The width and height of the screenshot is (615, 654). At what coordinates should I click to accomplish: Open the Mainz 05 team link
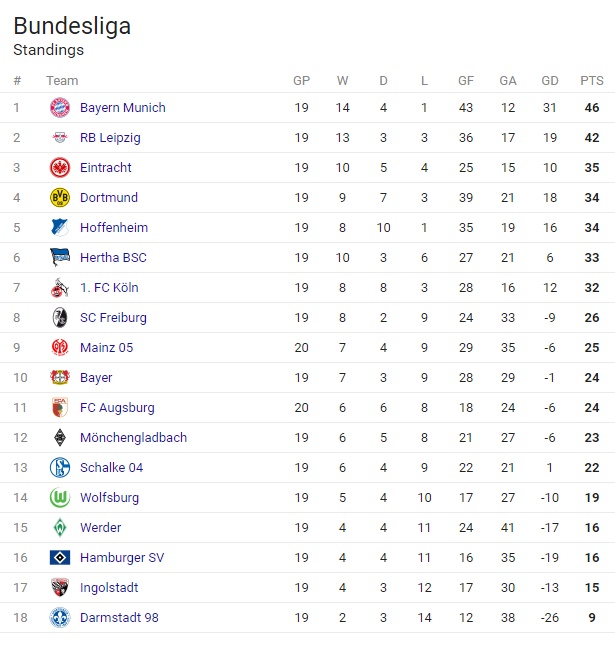(x=106, y=348)
